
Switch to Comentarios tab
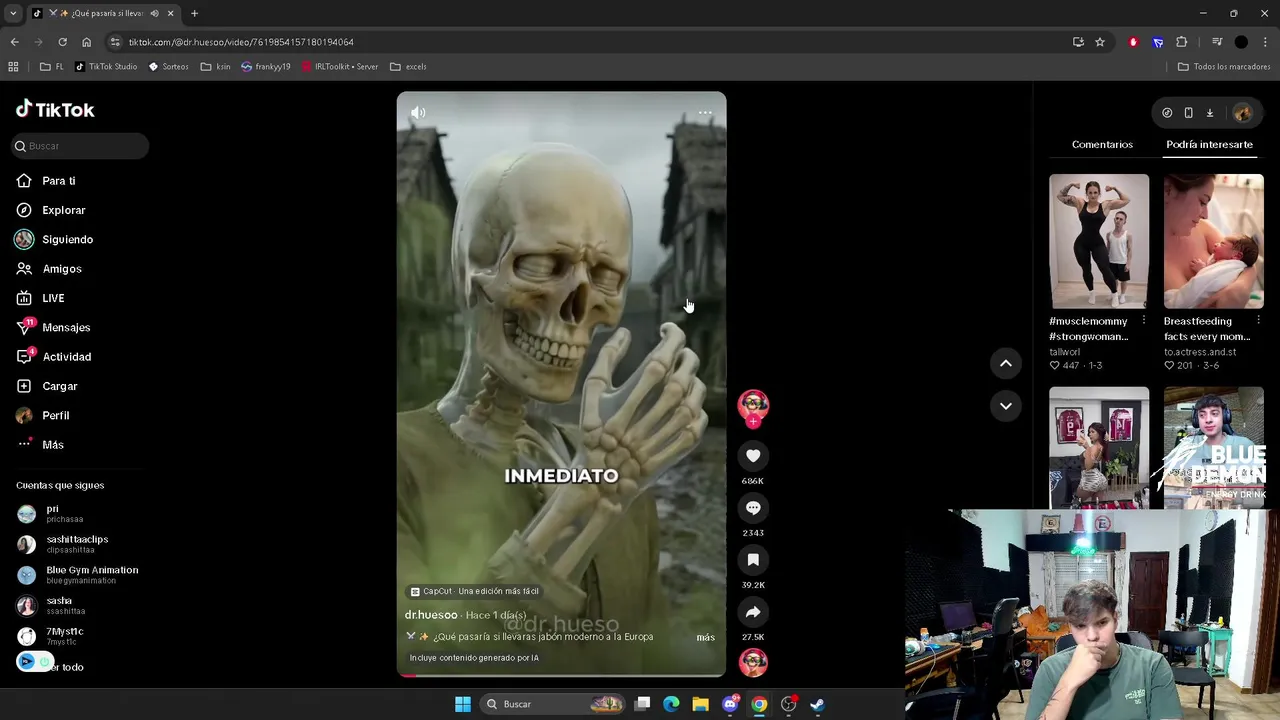pos(1102,145)
